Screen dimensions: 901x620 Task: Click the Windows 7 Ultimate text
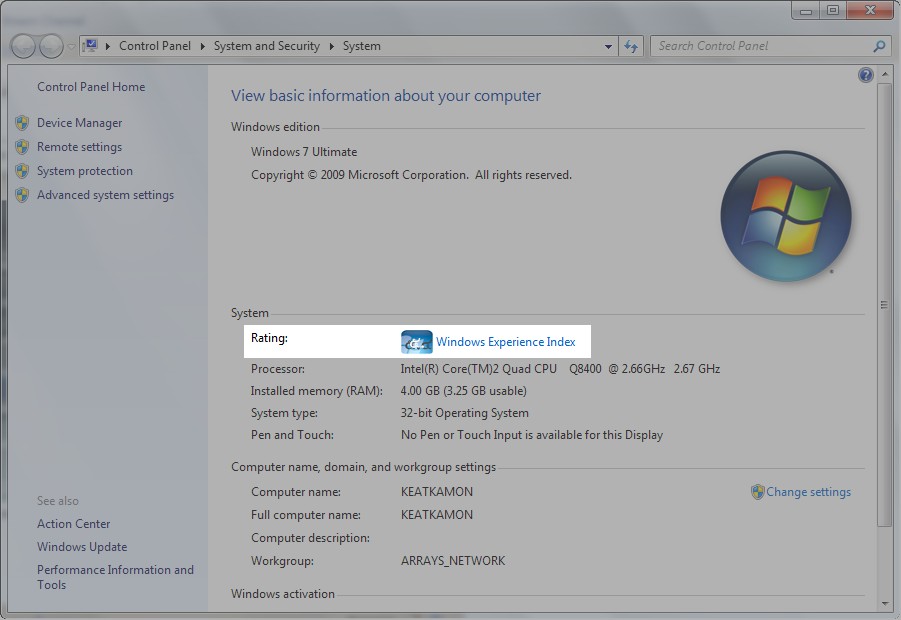pyautogui.click(x=304, y=152)
